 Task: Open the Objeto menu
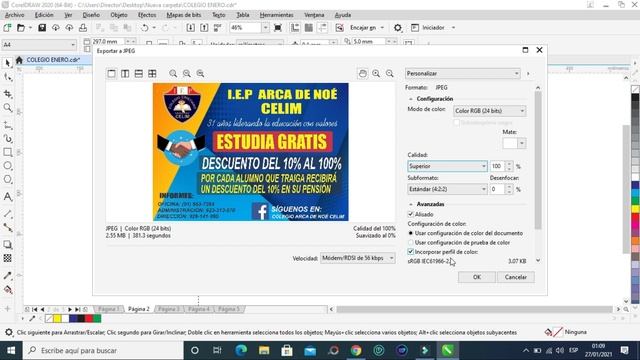click(x=119, y=15)
